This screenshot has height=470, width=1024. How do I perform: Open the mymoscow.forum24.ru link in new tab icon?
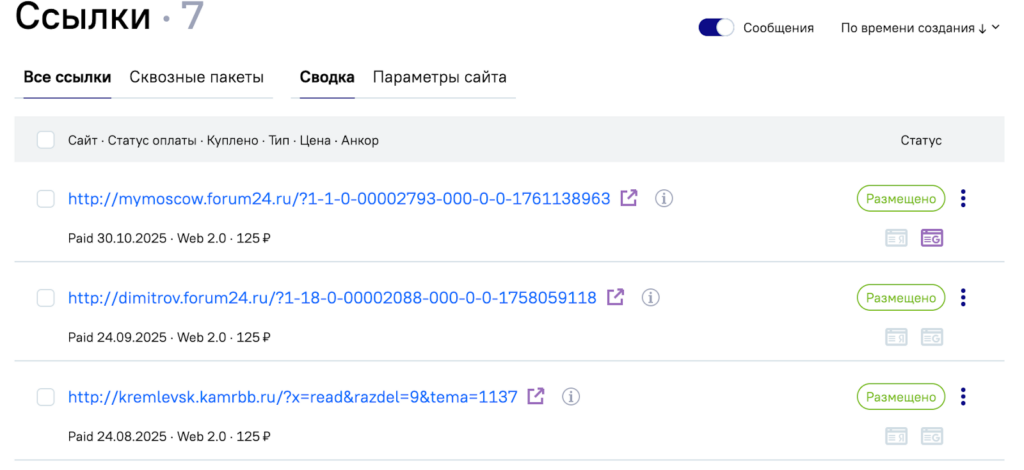tap(629, 198)
